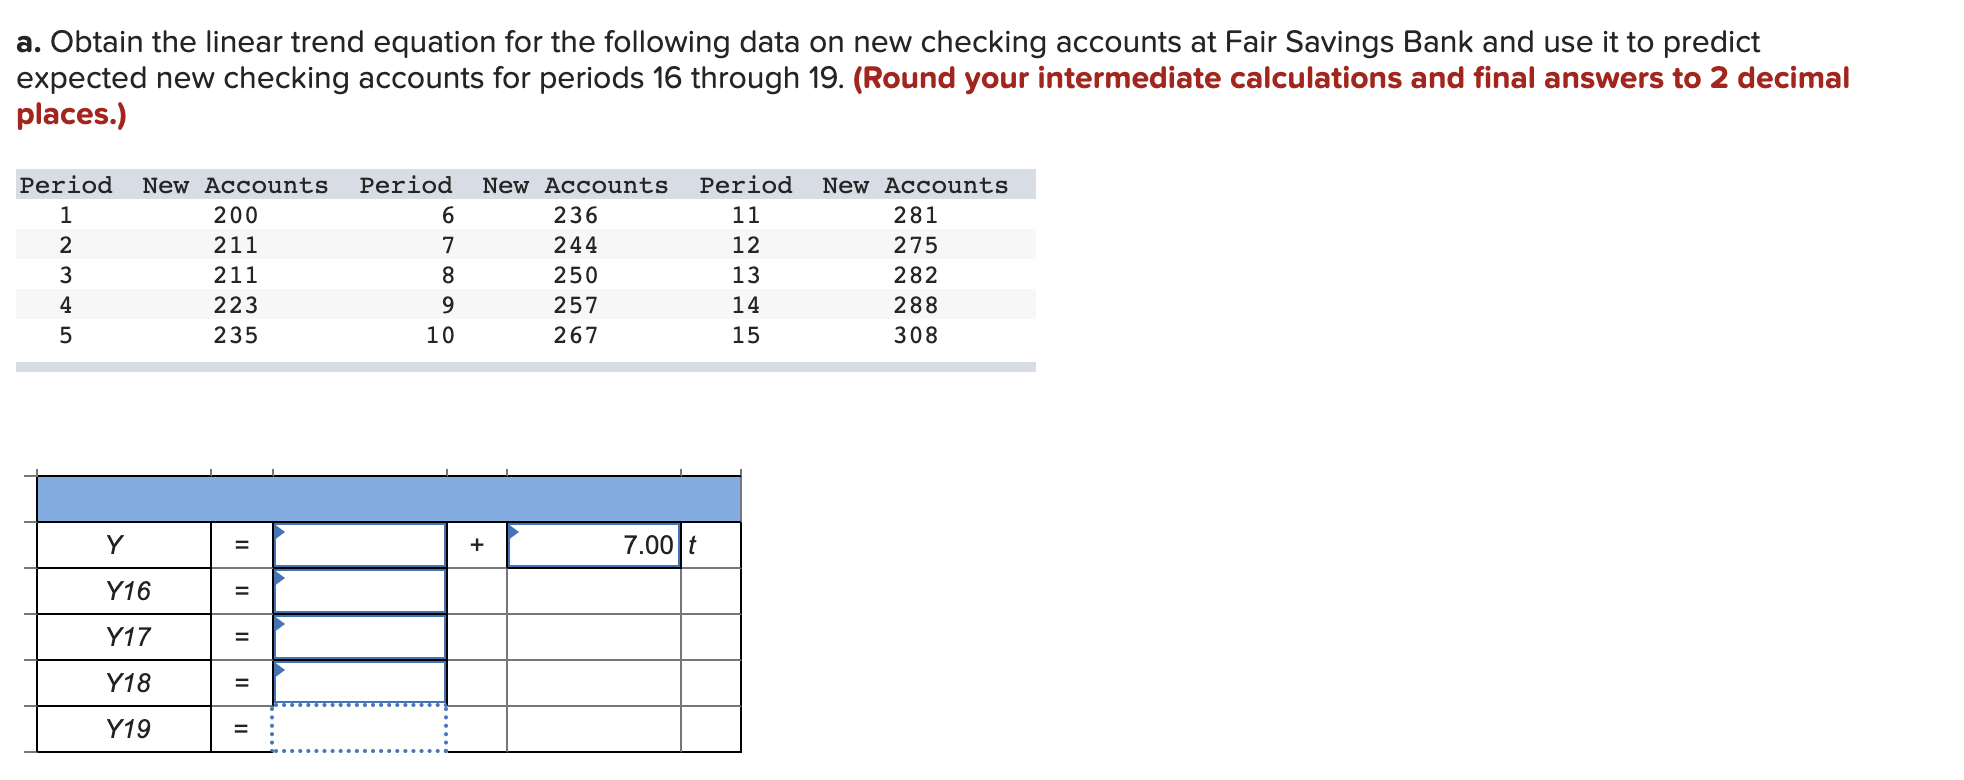The image size is (1964, 780).
Task: Click the italic t label after the slope field
Action: tap(691, 546)
